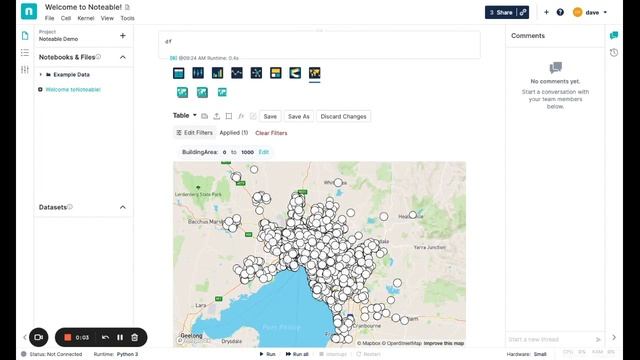640x360 pixels.
Task: Open the View menu
Action: (x=107, y=18)
